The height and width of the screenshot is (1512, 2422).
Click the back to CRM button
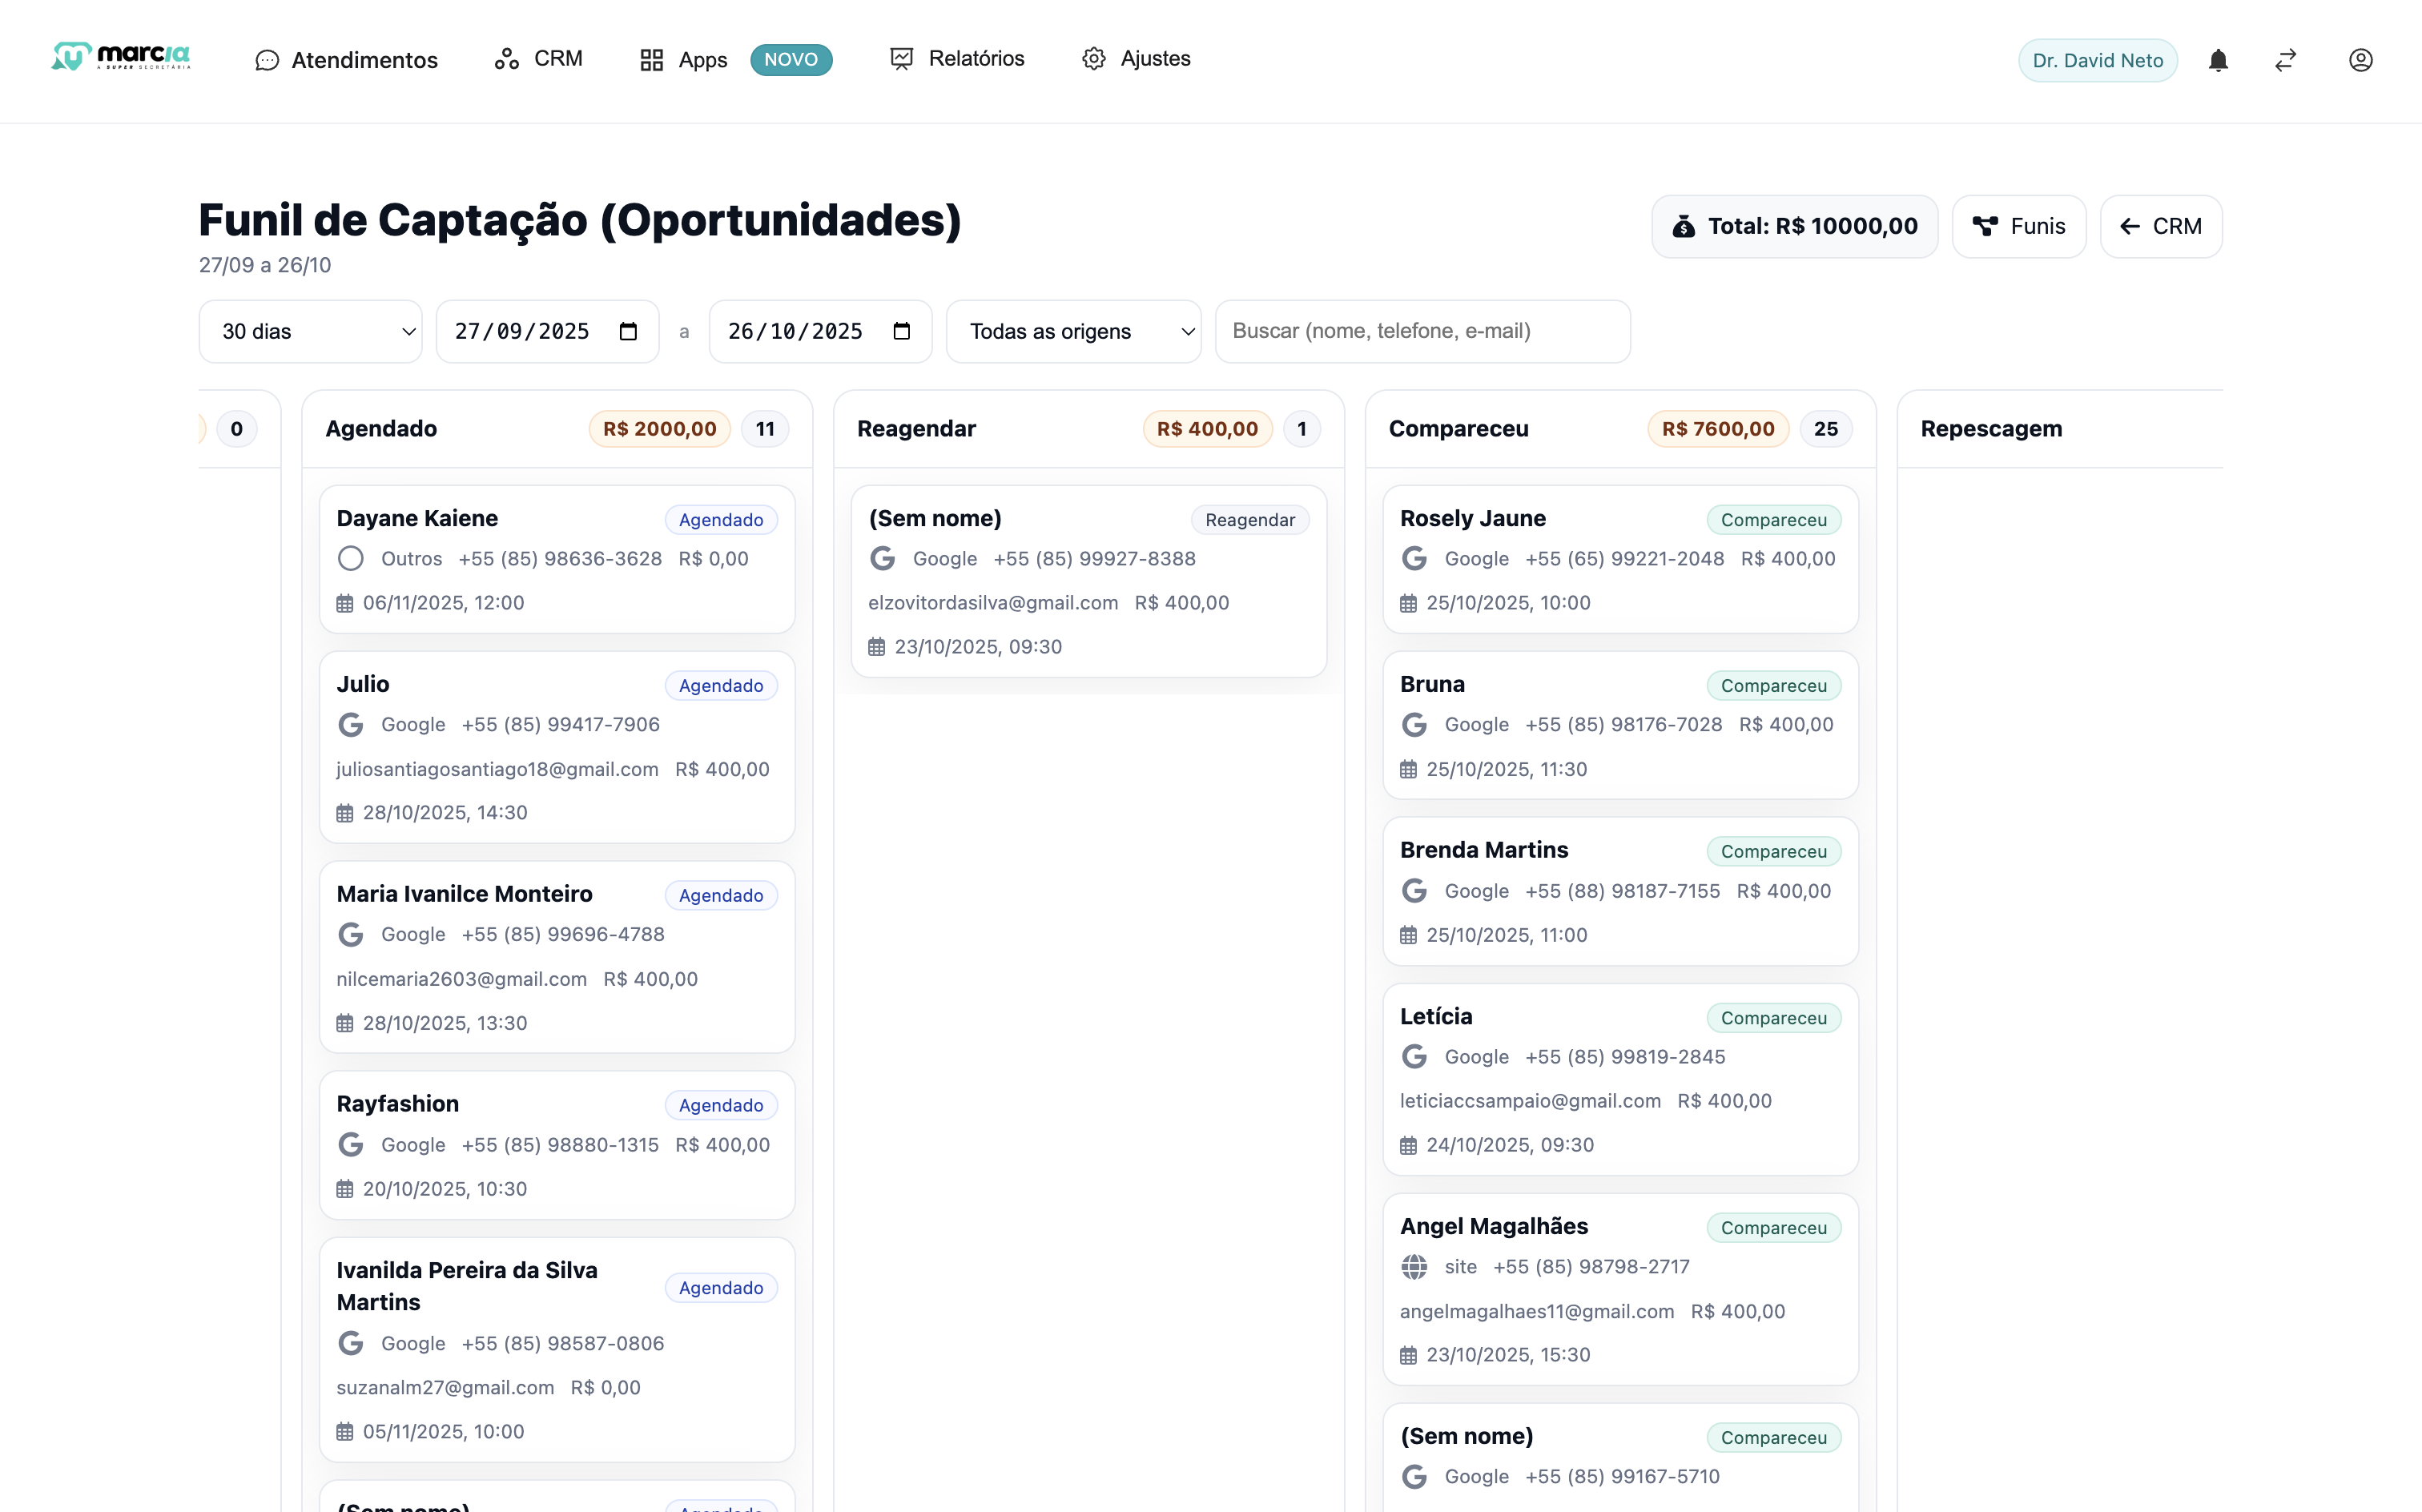click(x=2160, y=226)
